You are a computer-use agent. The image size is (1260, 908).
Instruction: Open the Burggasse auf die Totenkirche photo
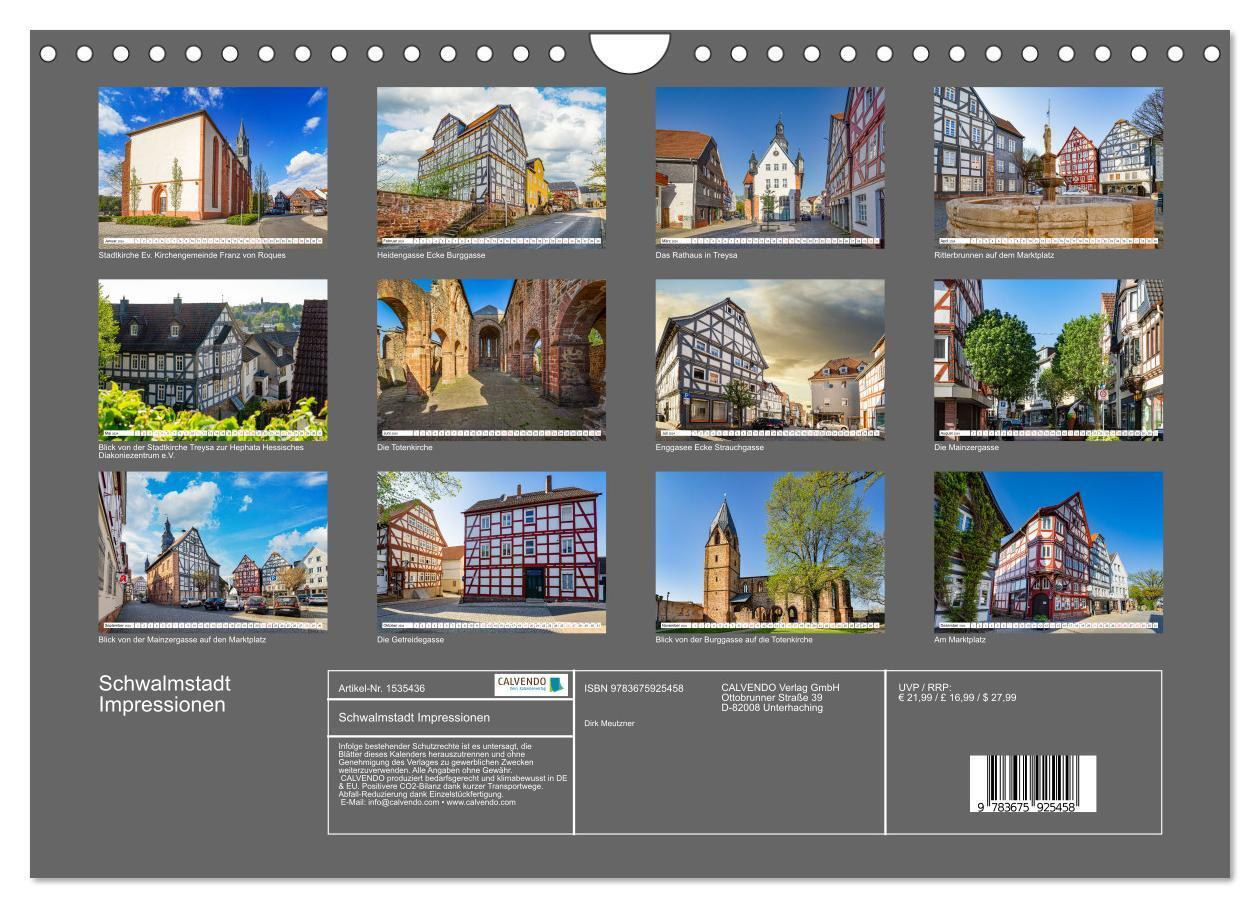click(x=770, y=552)
